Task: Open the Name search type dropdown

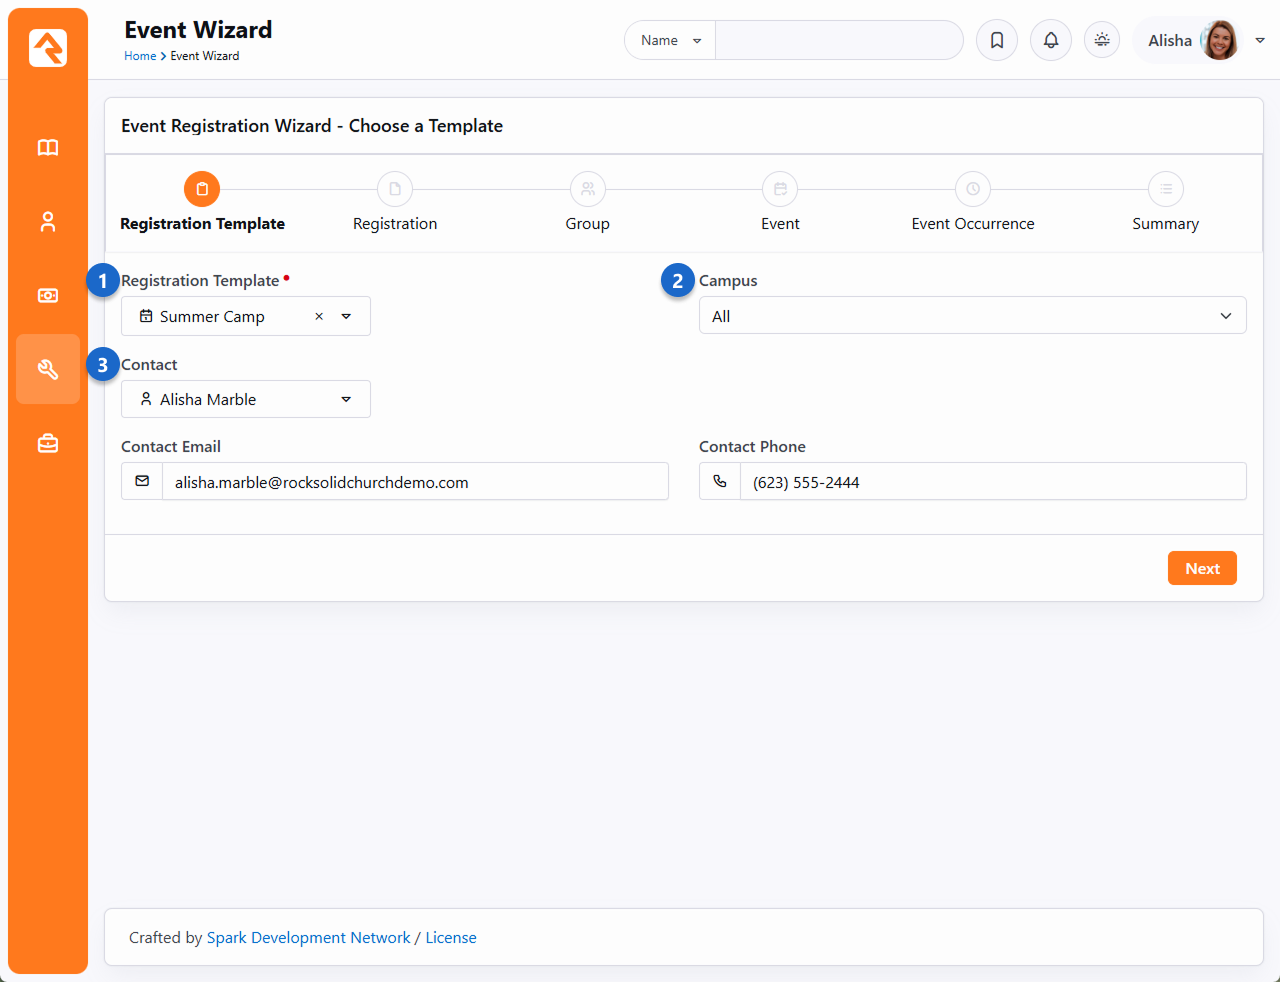Action: (670, 41)
